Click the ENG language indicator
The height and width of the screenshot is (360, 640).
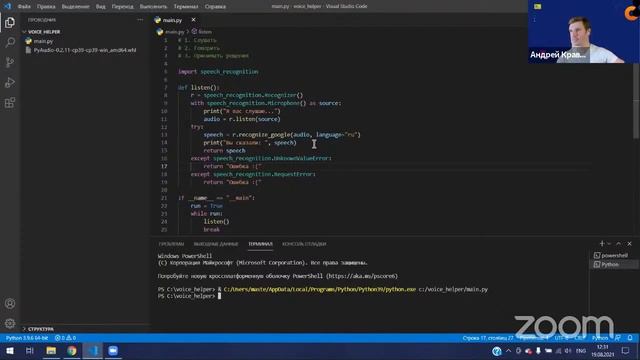click(581, 351)
